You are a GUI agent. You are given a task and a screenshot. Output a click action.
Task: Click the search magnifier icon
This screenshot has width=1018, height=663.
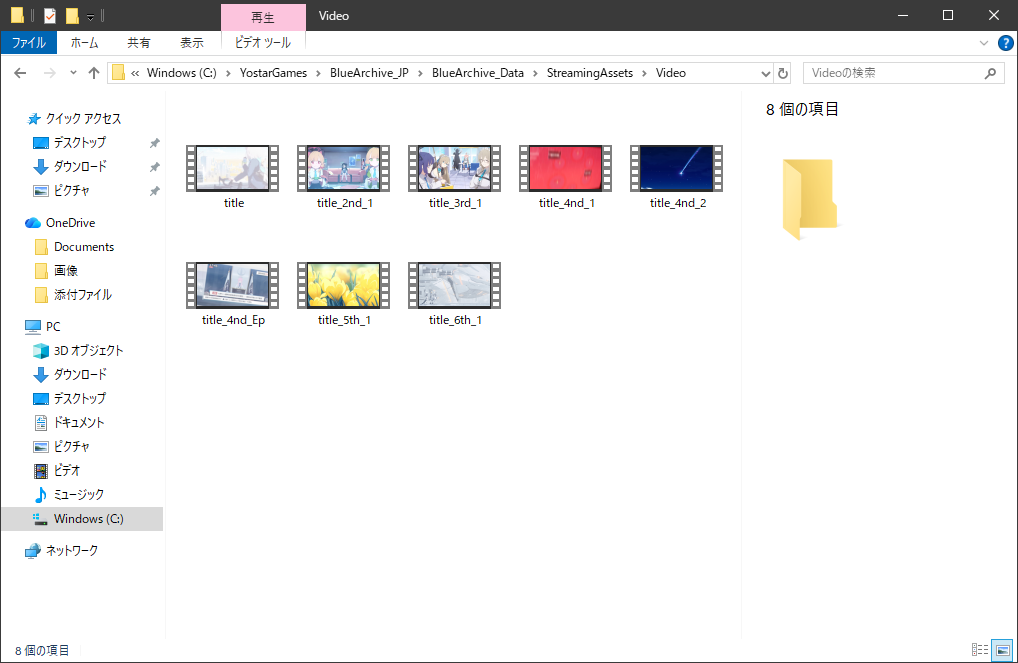click(989, 73)
